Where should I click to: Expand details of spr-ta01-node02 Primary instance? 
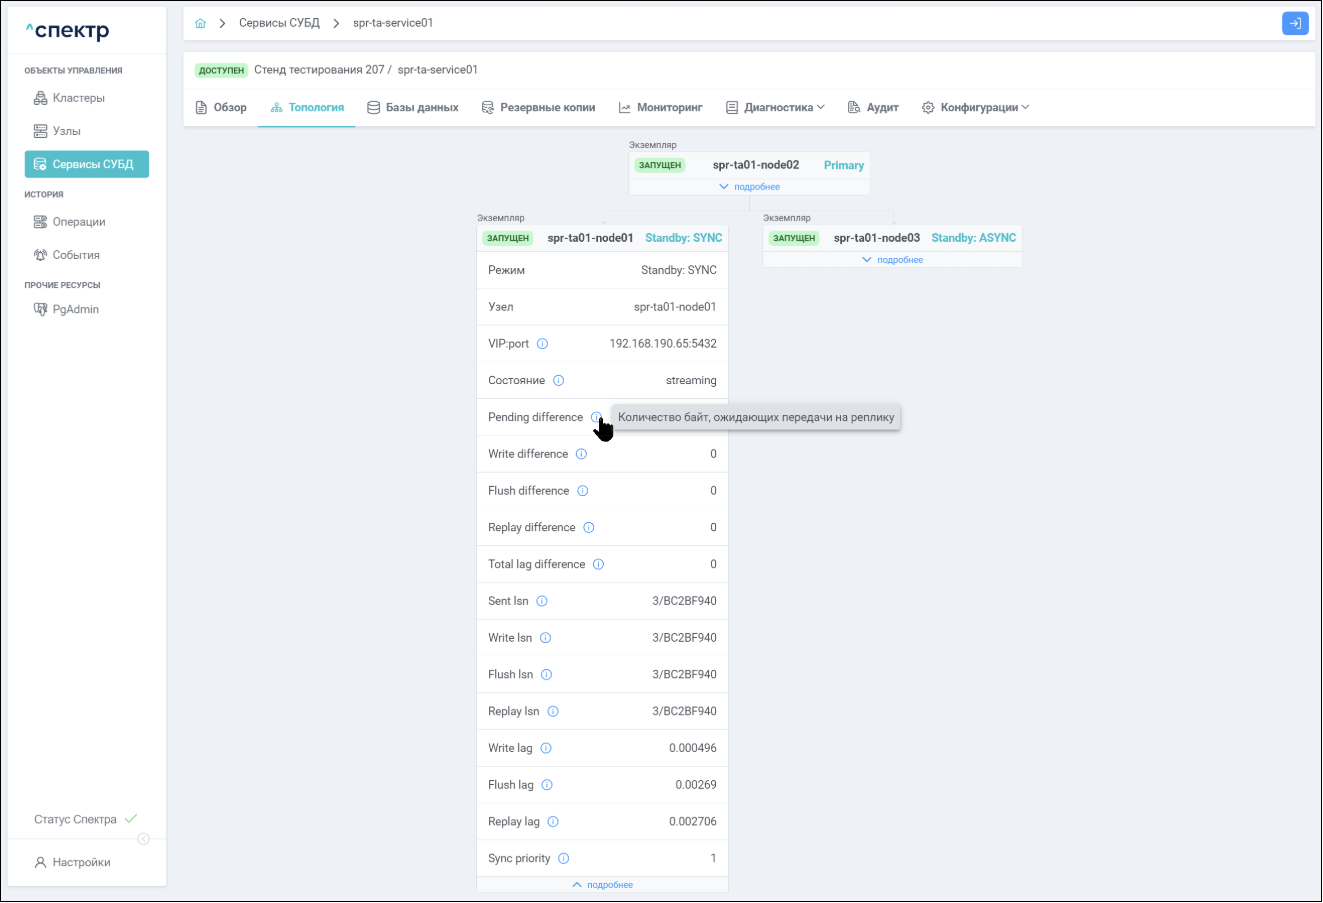click(x=749, y=187)
